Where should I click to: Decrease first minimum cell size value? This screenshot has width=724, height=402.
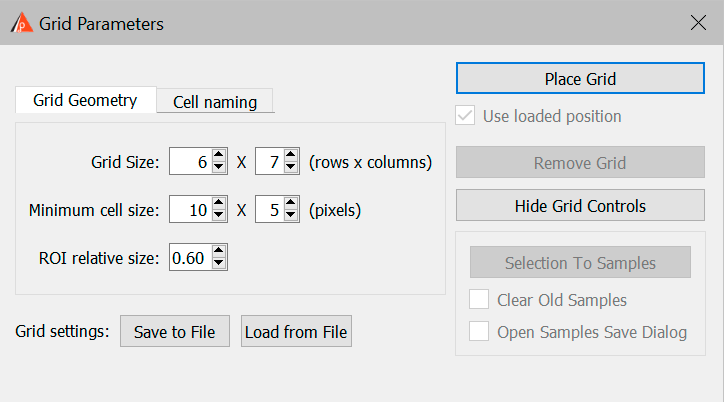(218, 215)
